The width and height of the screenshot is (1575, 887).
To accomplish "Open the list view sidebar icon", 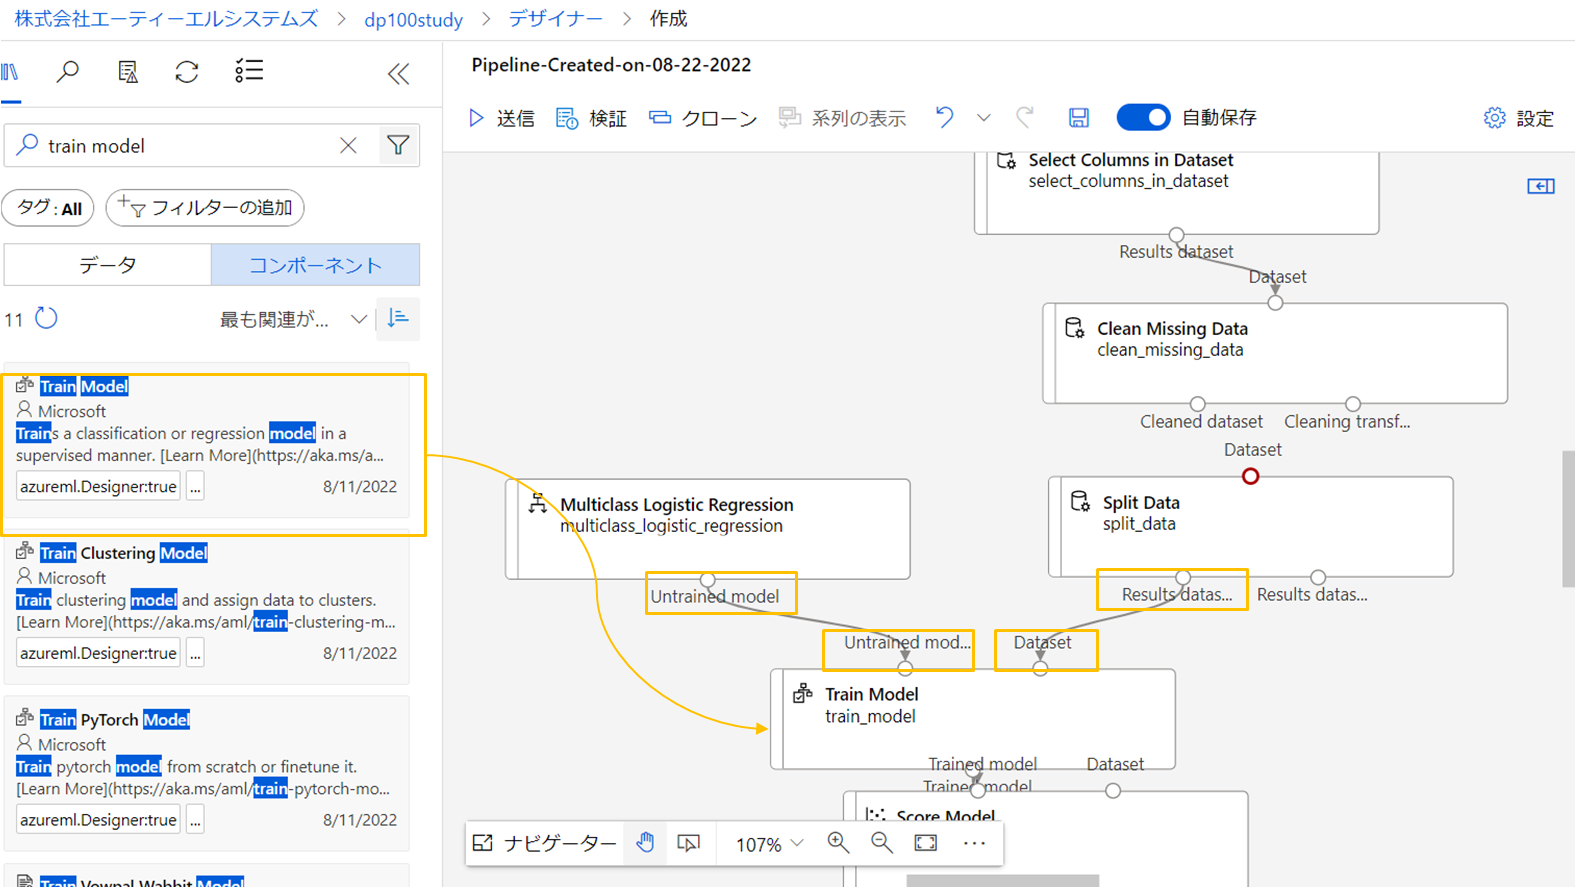I will click(x=249, y=71).
